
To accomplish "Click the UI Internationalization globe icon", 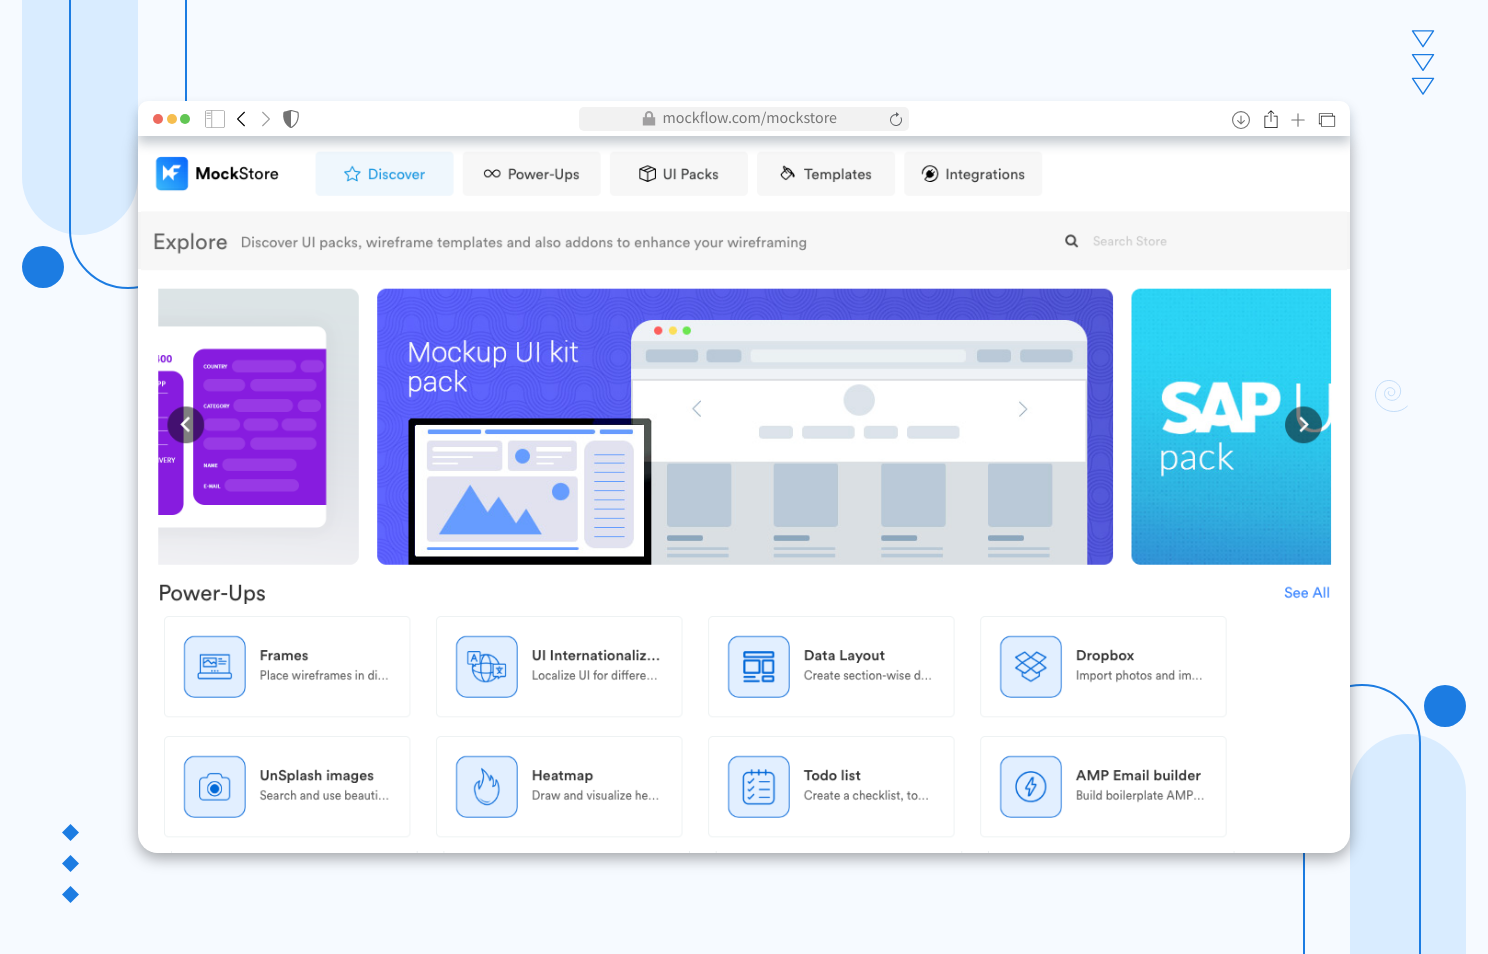I will click(487, 667).
